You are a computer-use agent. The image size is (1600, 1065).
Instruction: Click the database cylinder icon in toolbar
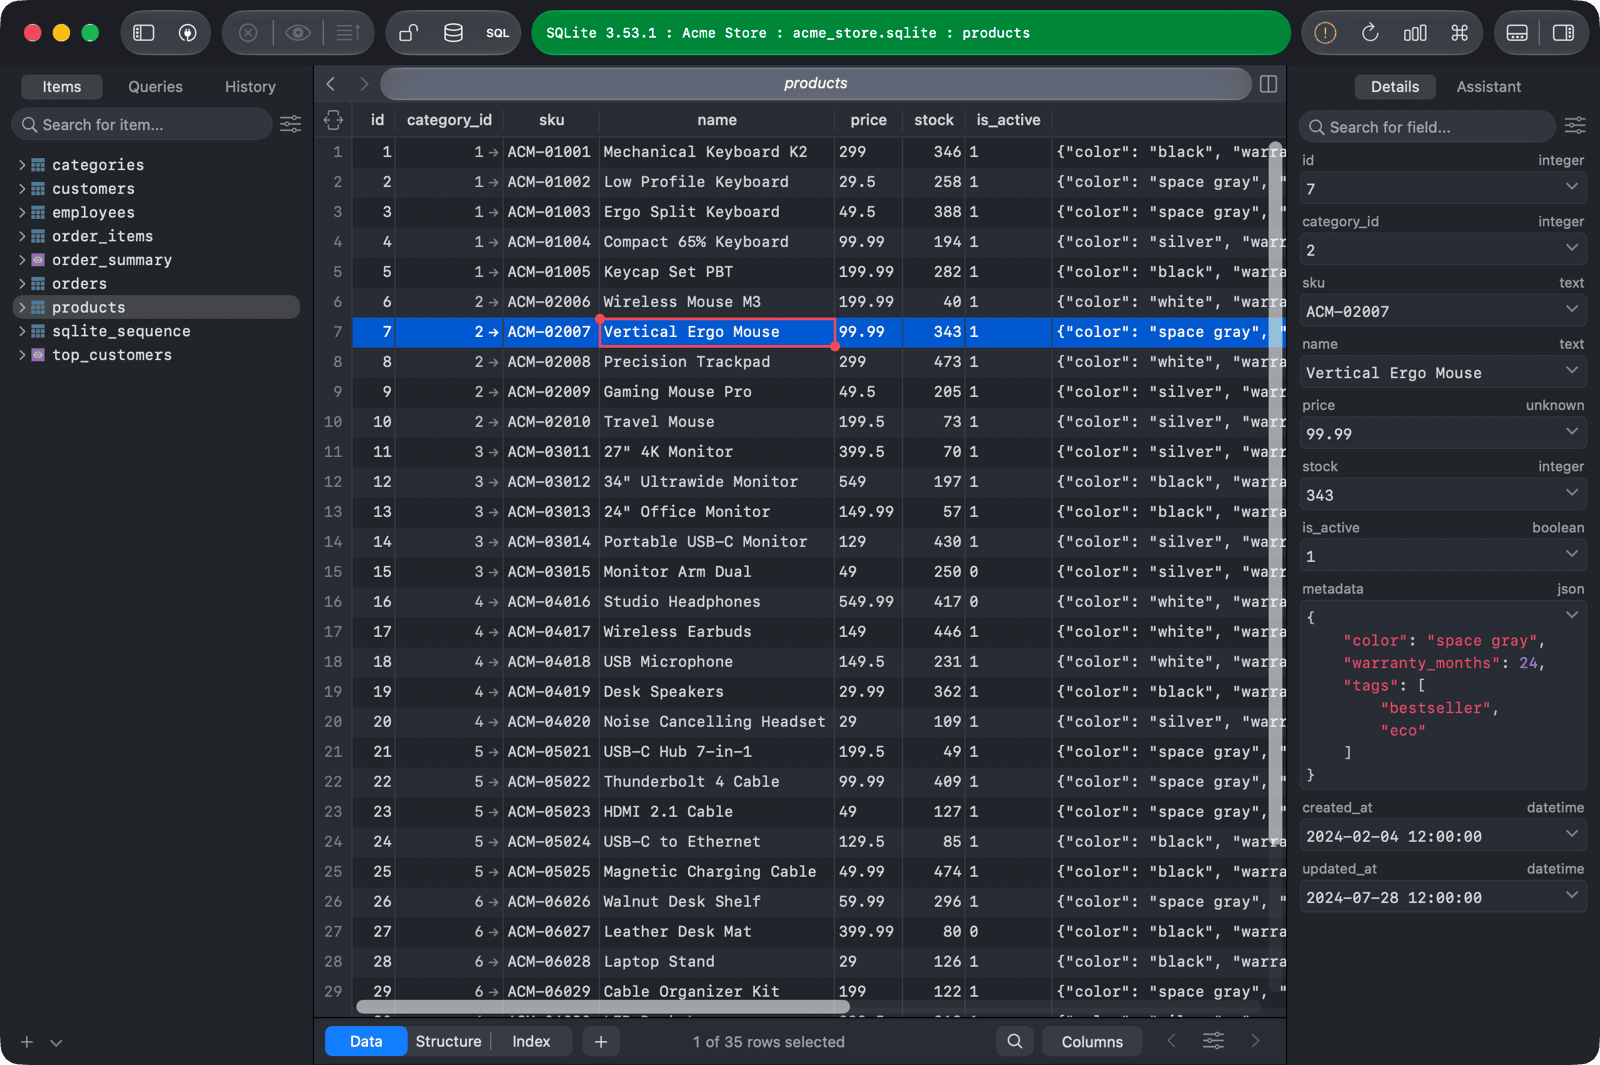point(453,33)
